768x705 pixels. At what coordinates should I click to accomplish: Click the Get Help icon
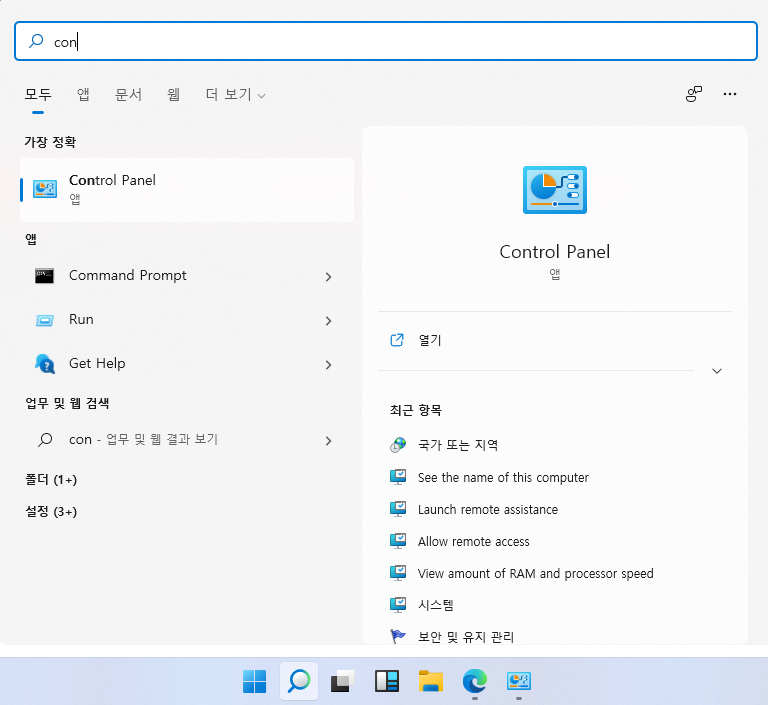click(x=45, y=364)
